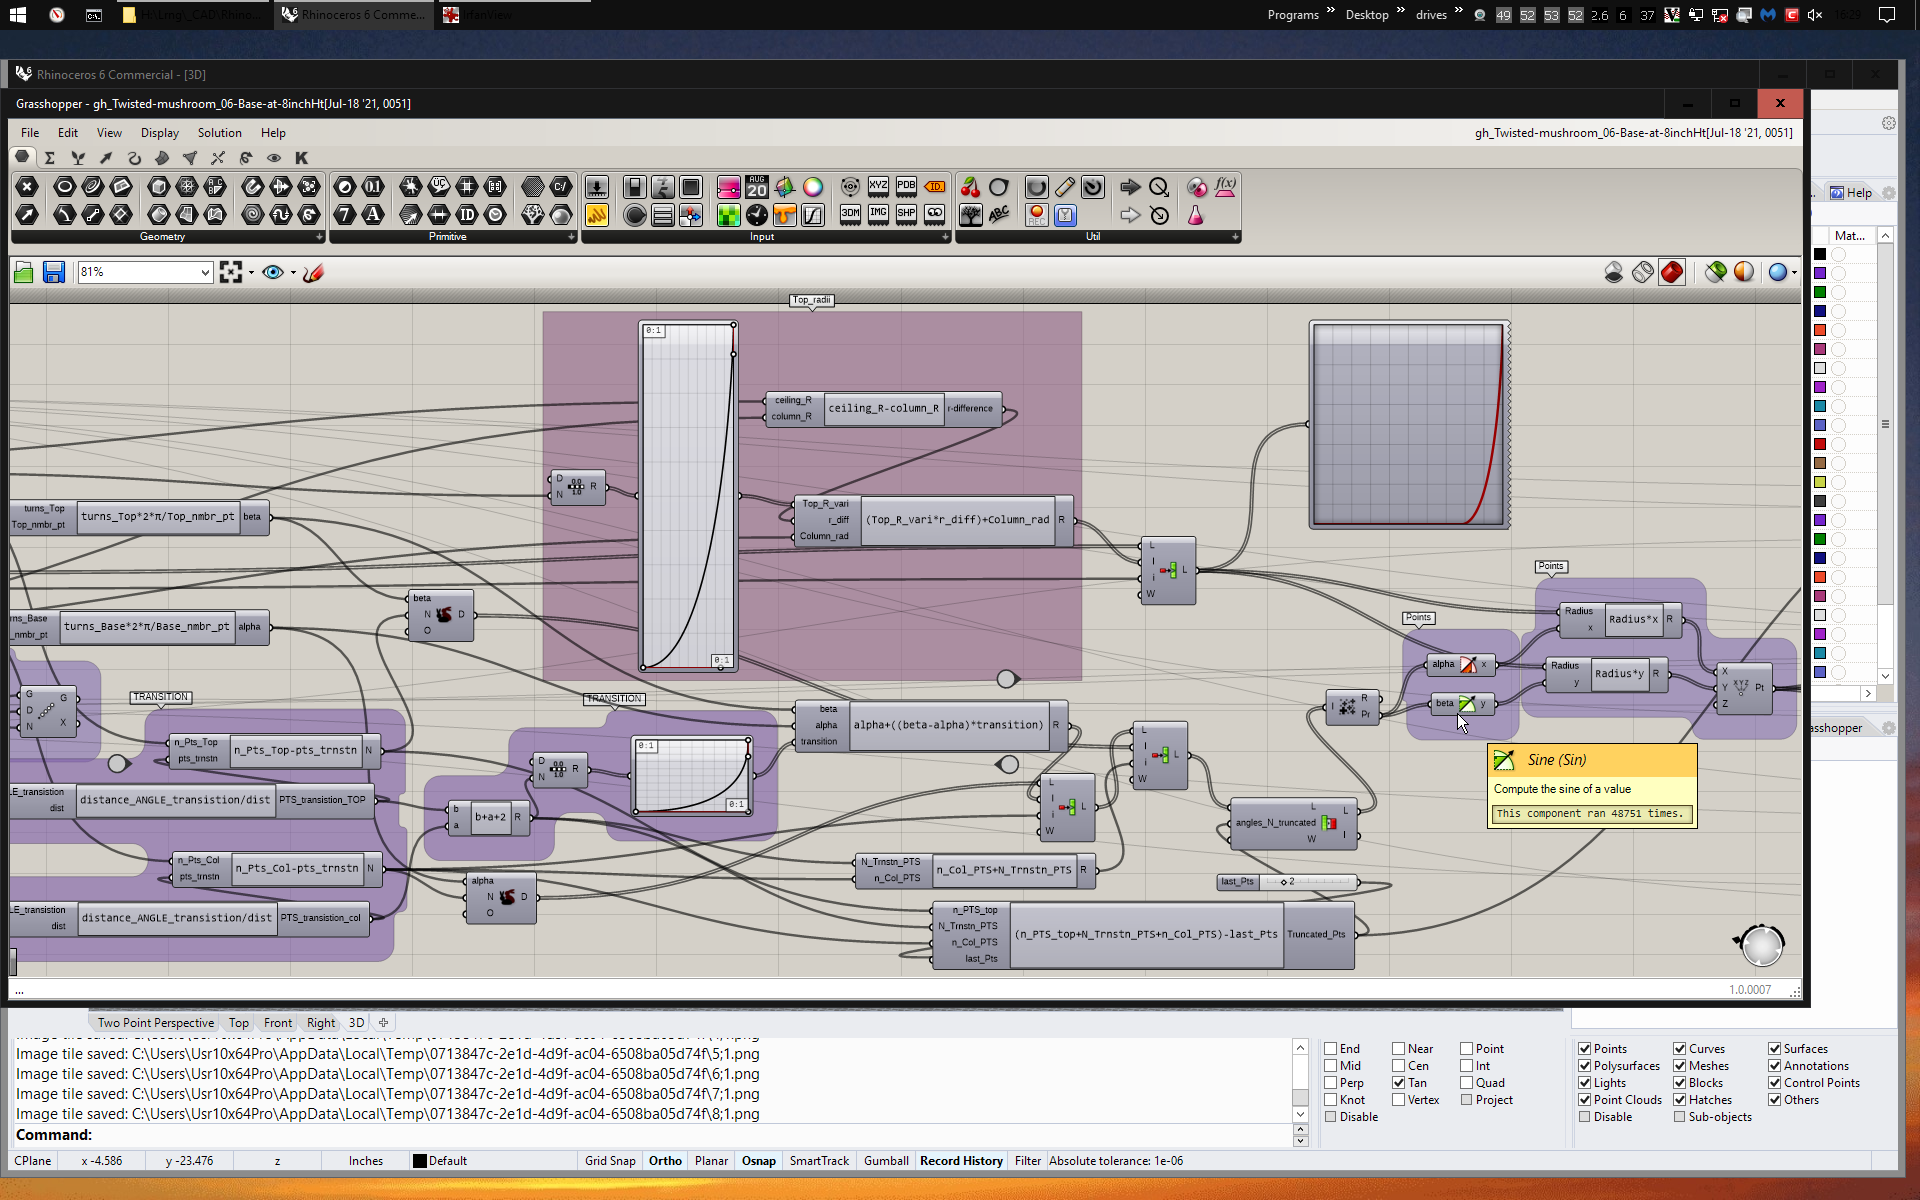This screenshot has height=1200, width=1920.
Task: Select the Digit Scroller 0.1 icon
Action: (x=373, y=187)
